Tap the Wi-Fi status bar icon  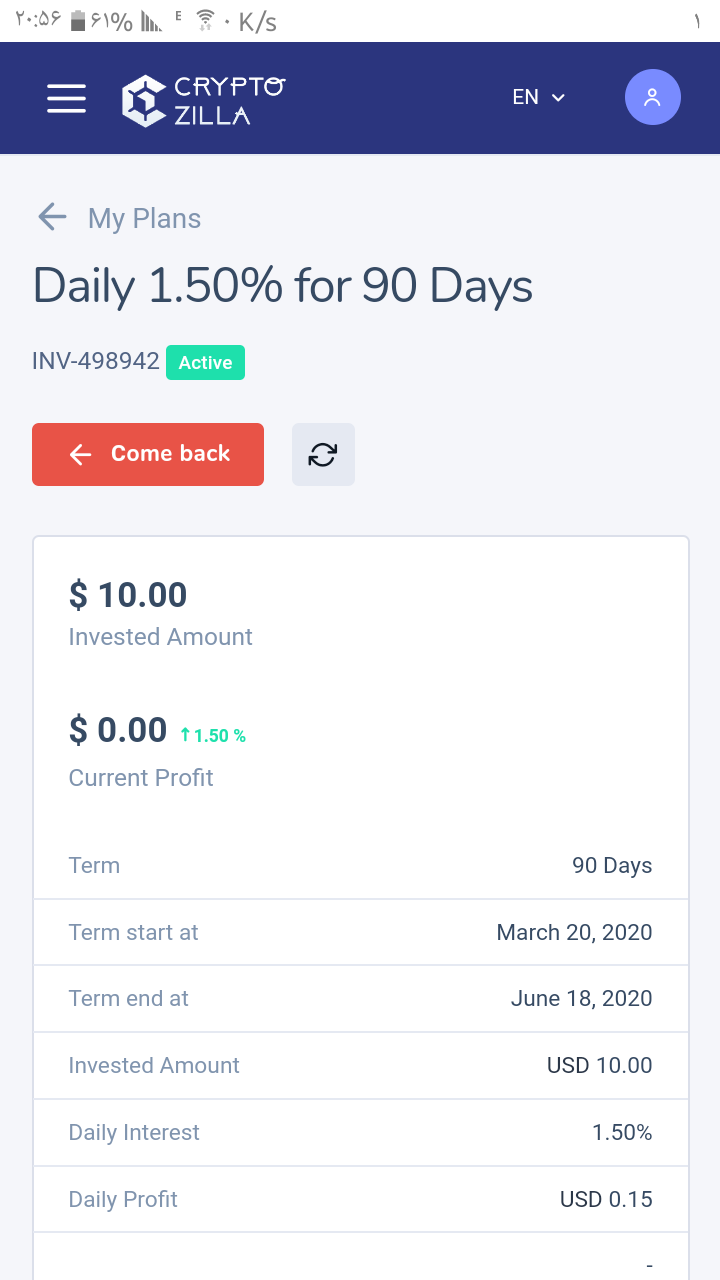[x=205, y=21]
